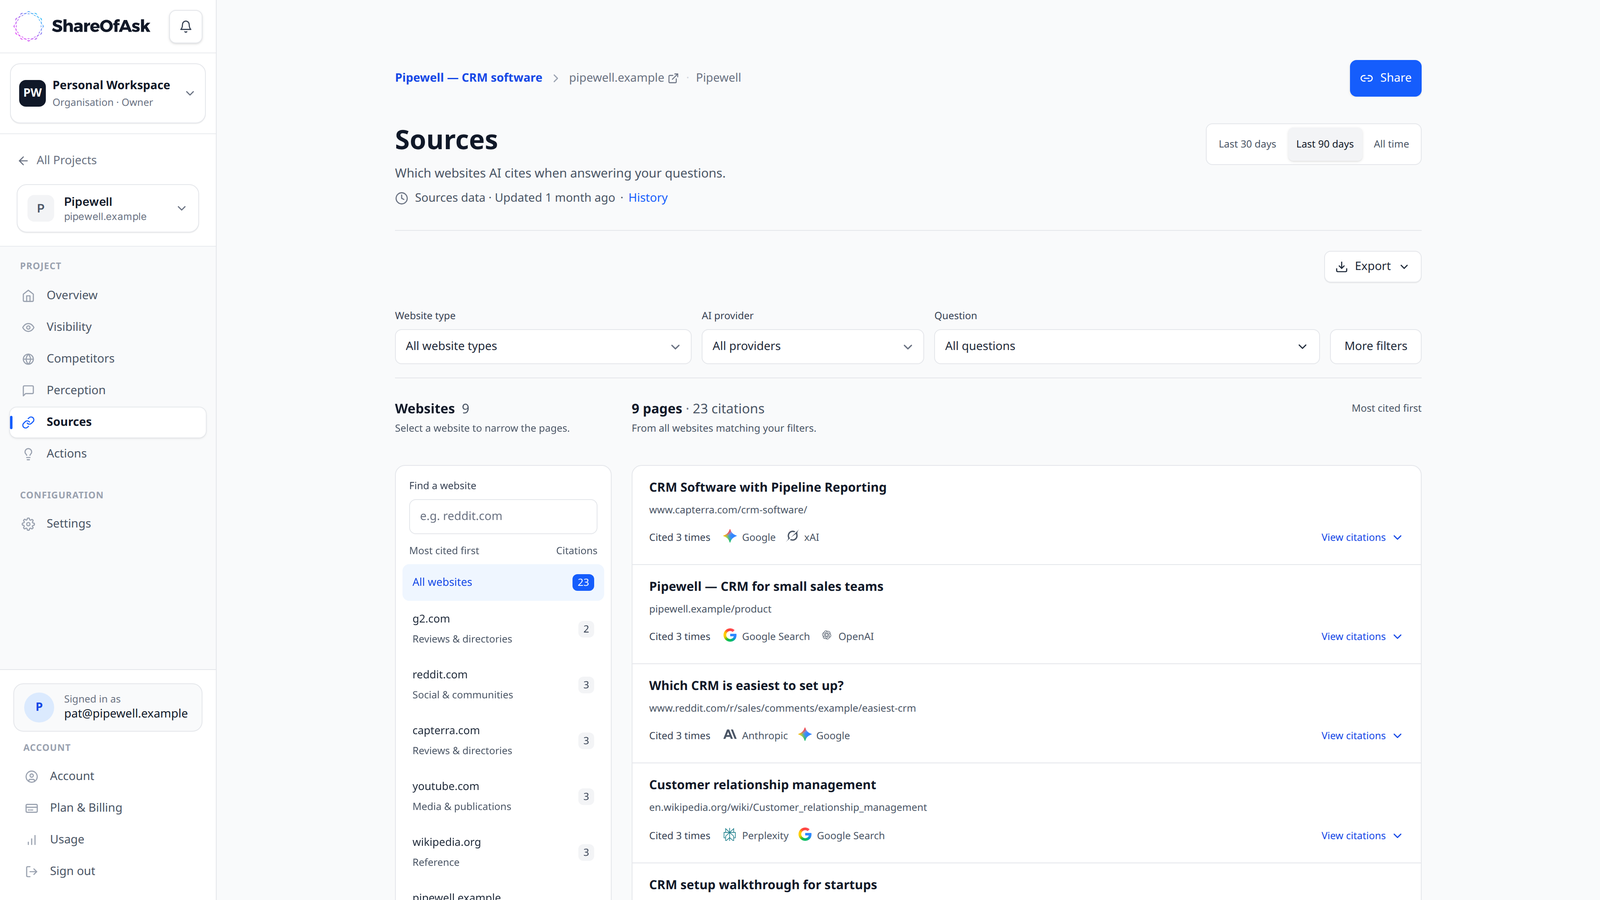The height and width of the screenshot is (900, 1600).
Task: Open the Website type dropdown
Action: point(543,347)
